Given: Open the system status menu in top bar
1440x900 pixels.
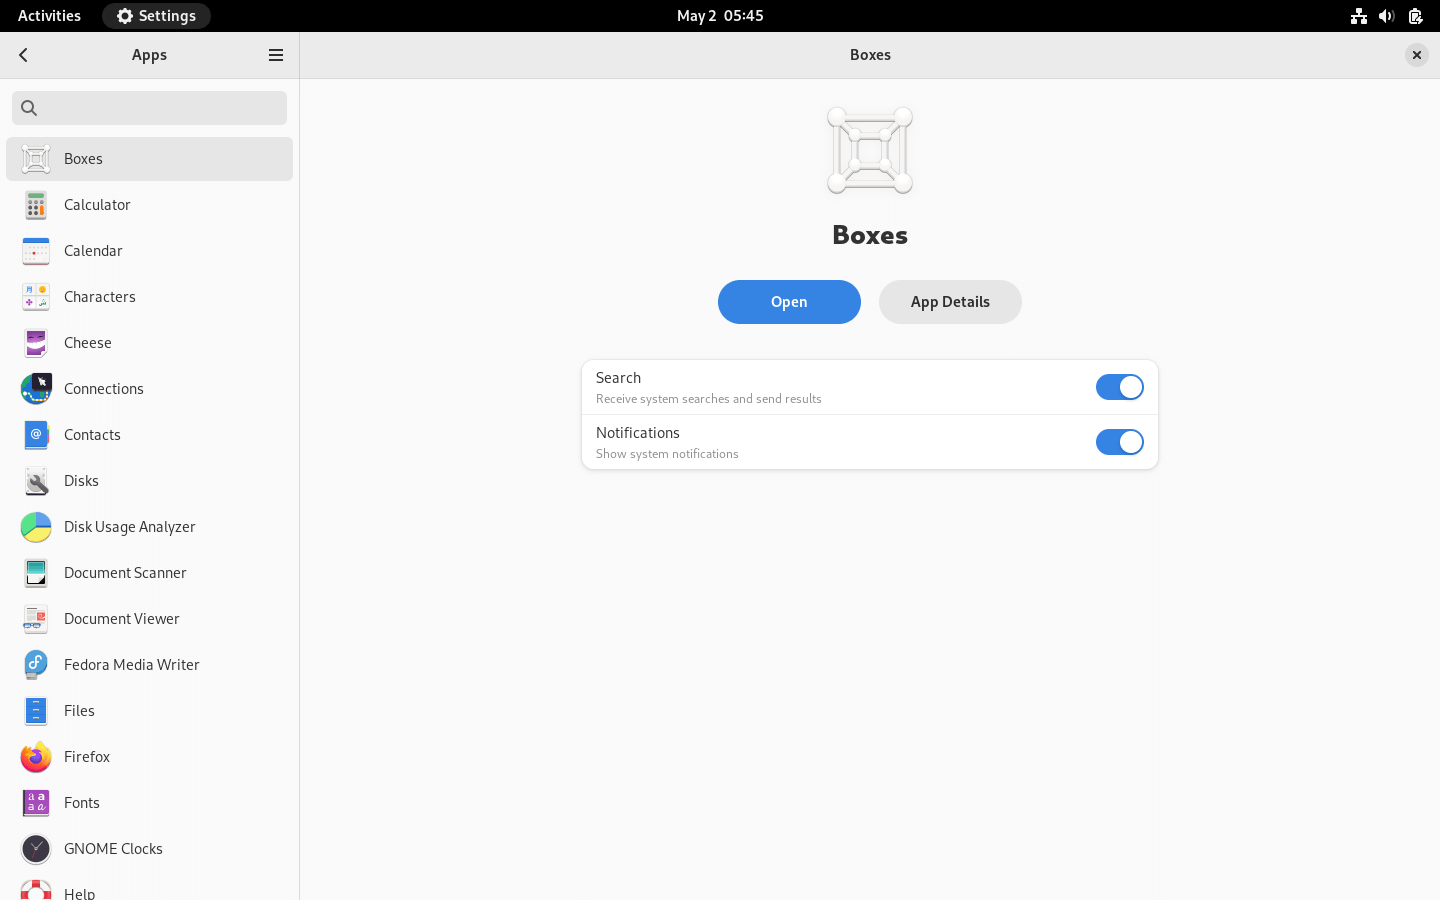Looking at the screenshot, I should click(x=1386, y=16).
